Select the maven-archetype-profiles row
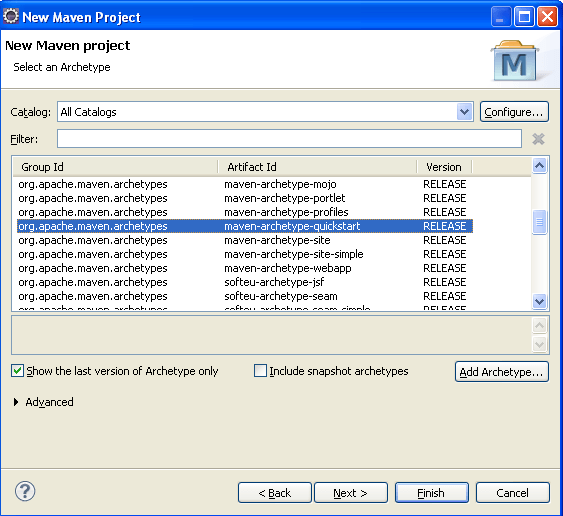Screen dimensions: 563x516 point(245,212)
